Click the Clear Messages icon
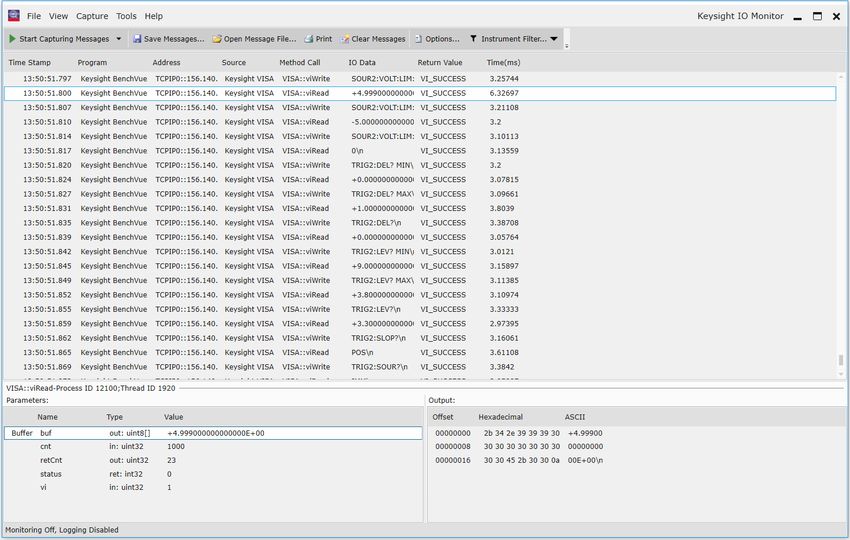The width and height of the screenshot is (850, 540). (x=345, y=39)
